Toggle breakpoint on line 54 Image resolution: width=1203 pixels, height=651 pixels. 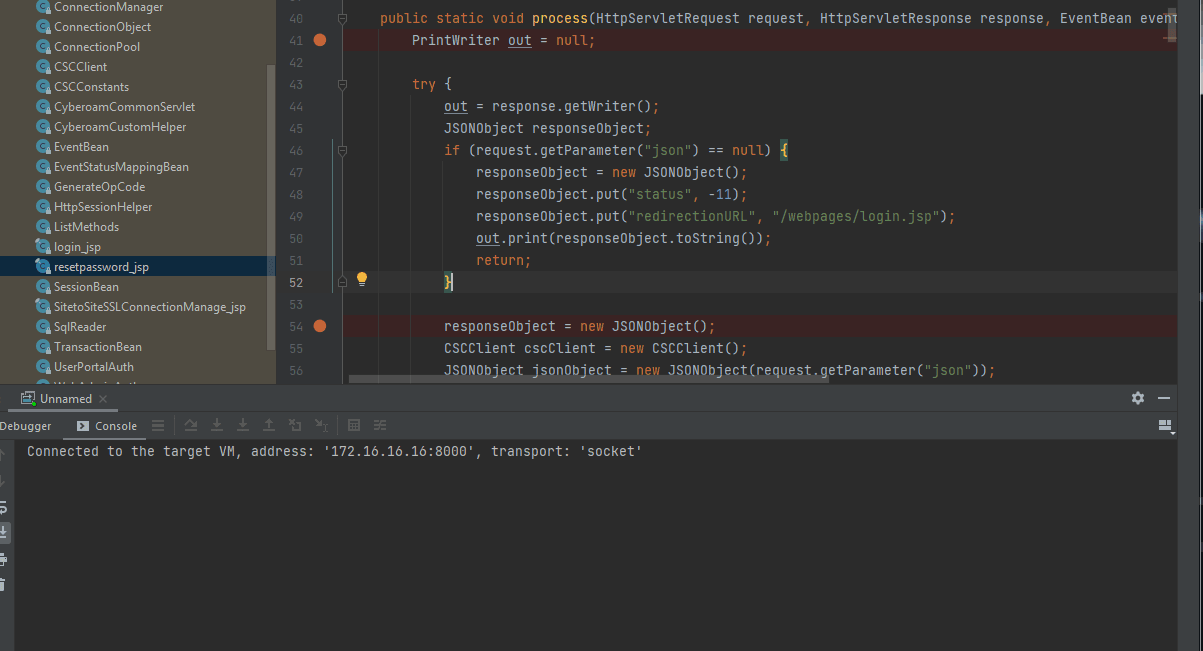click(x=320, y=326)
